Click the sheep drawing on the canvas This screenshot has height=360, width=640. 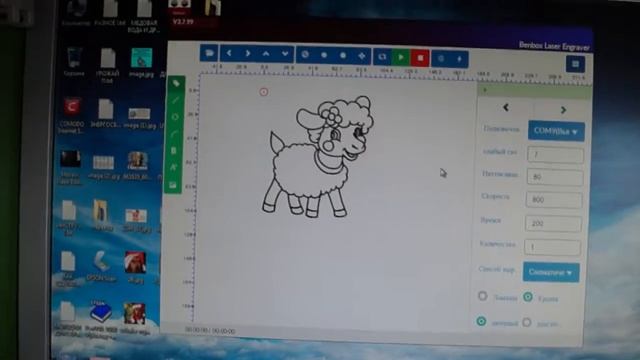click(x=318, y=157)
